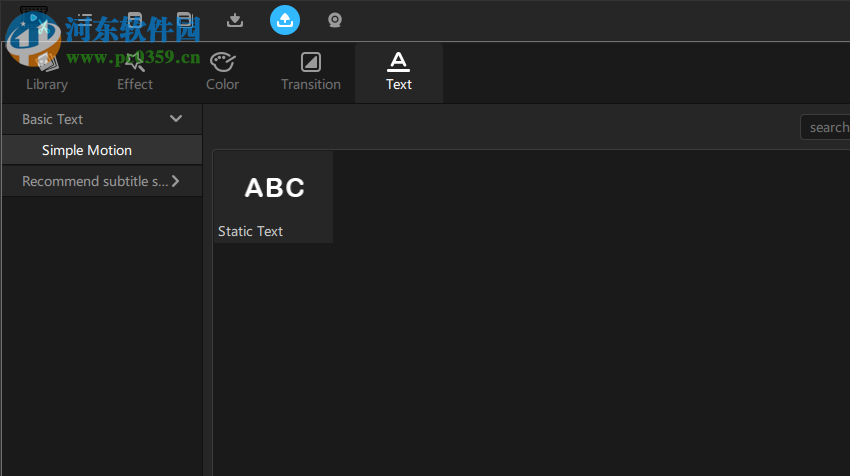Open the Color palette tab
This screenshot has width=850, height=476.
[222, 72]
